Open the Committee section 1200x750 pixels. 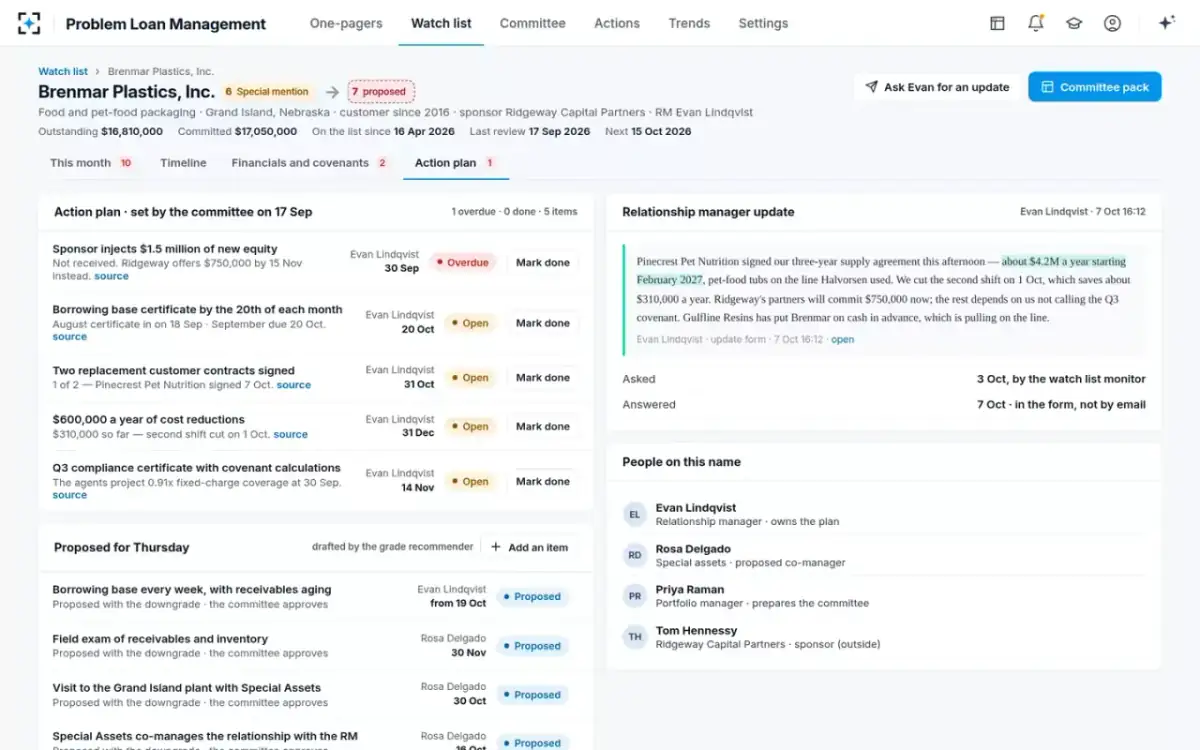click(532, 23)
